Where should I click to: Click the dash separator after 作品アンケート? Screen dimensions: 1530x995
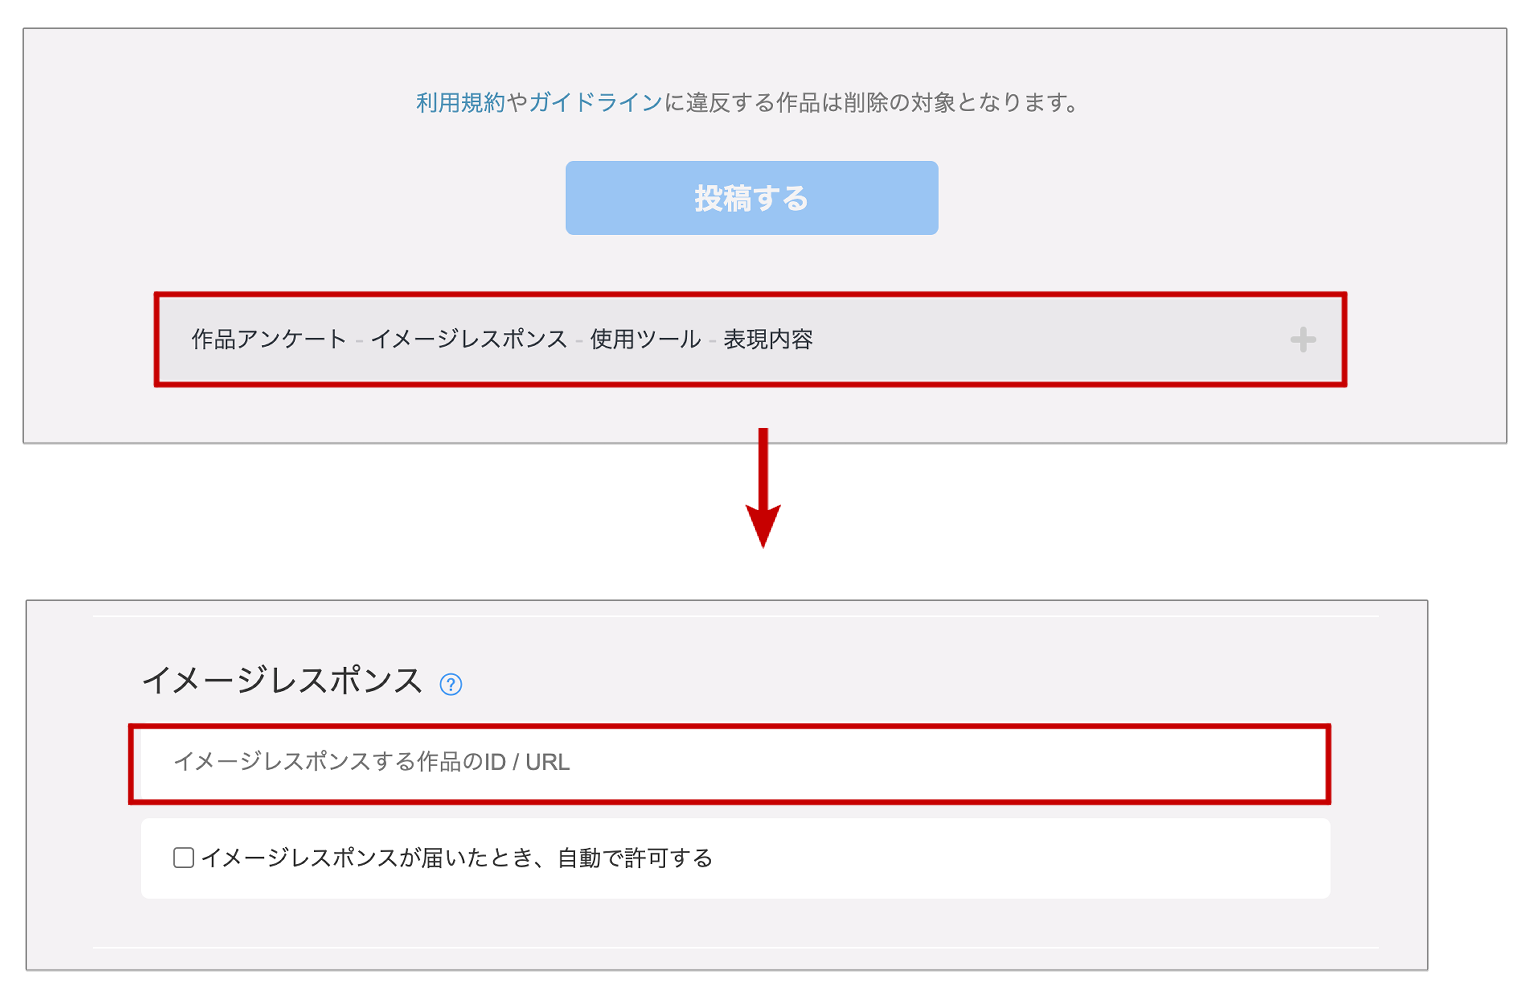[359, 341]
